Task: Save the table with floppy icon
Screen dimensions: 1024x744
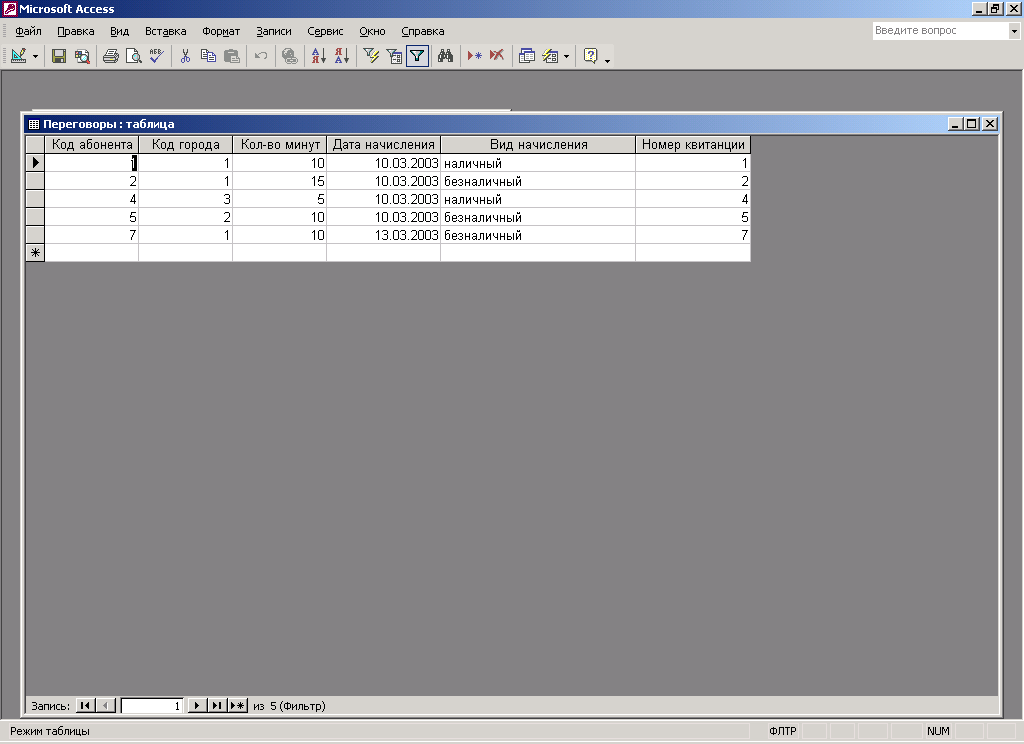Action: pos(59,56)
